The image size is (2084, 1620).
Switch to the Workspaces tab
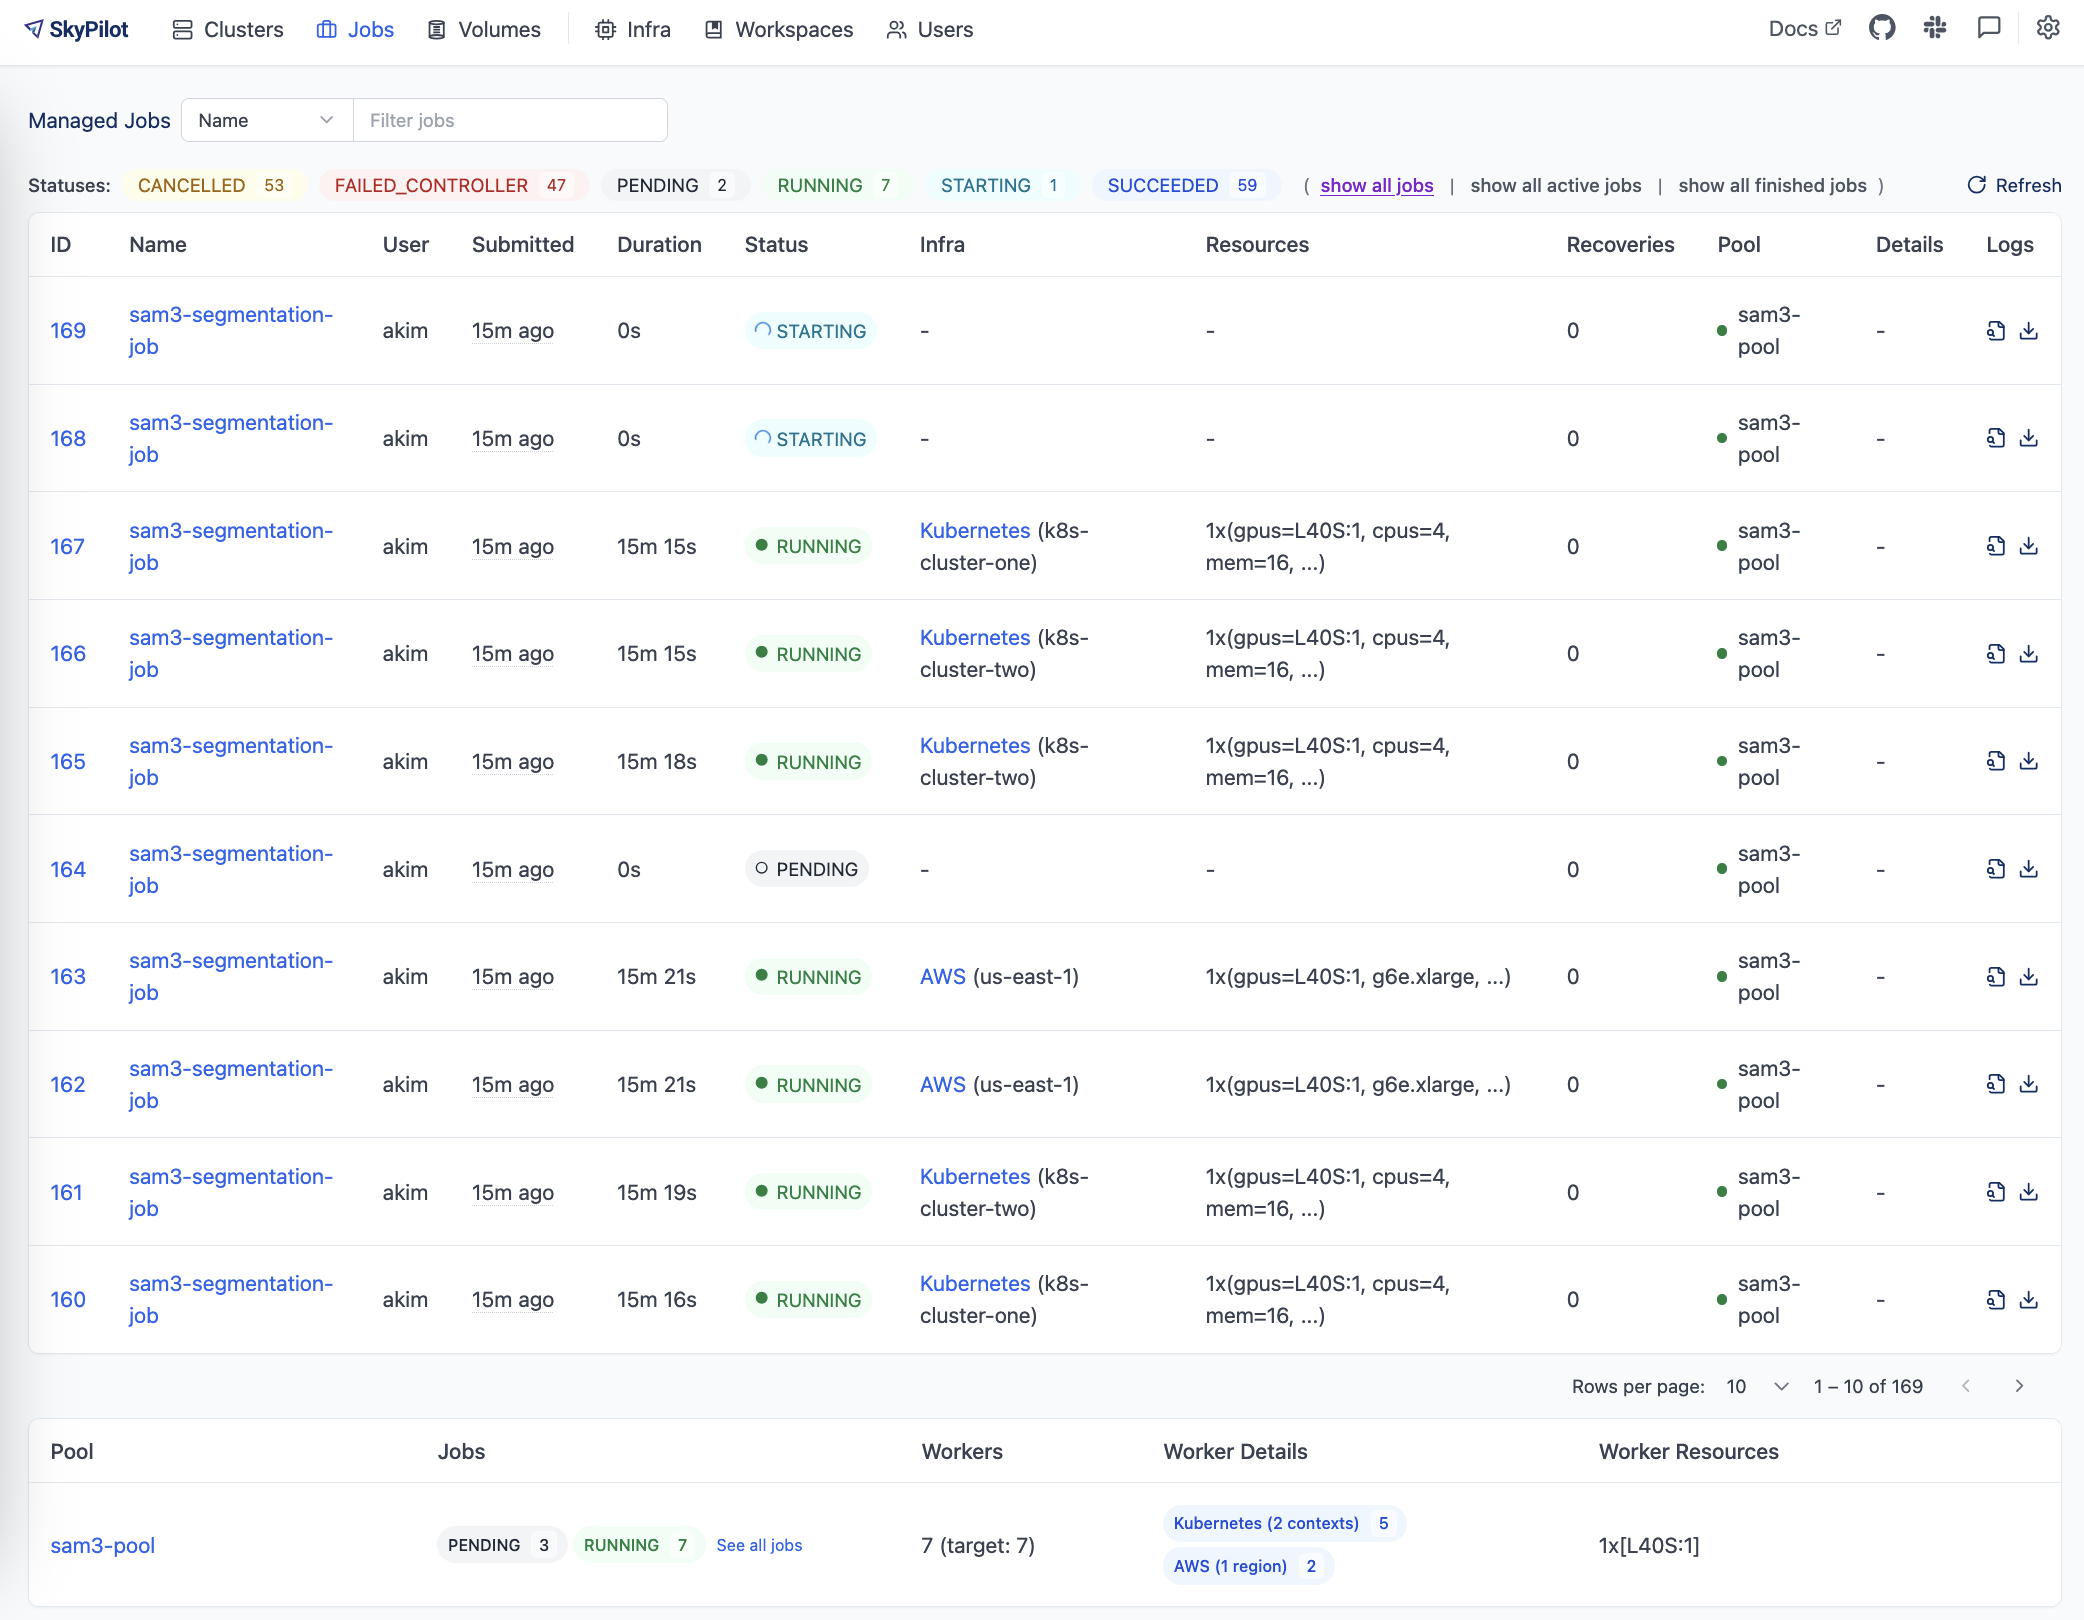point(778,29)
